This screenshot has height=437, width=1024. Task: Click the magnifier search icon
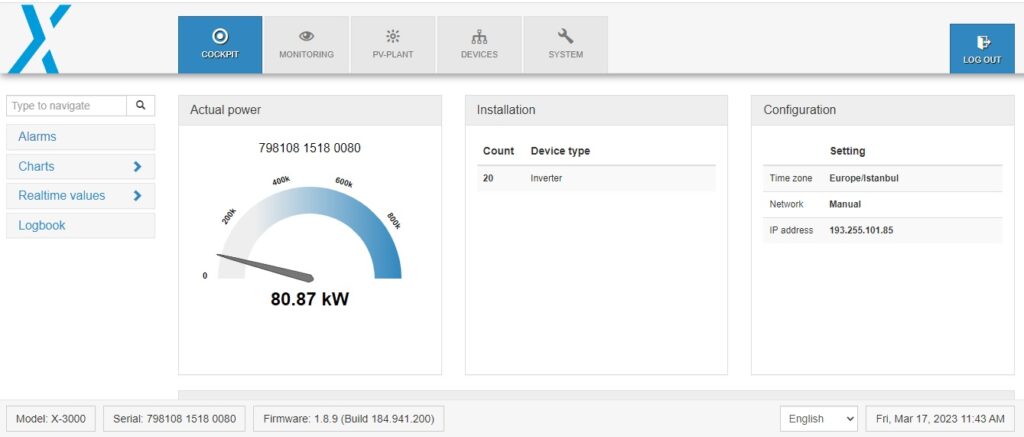[x=140, y=106]
